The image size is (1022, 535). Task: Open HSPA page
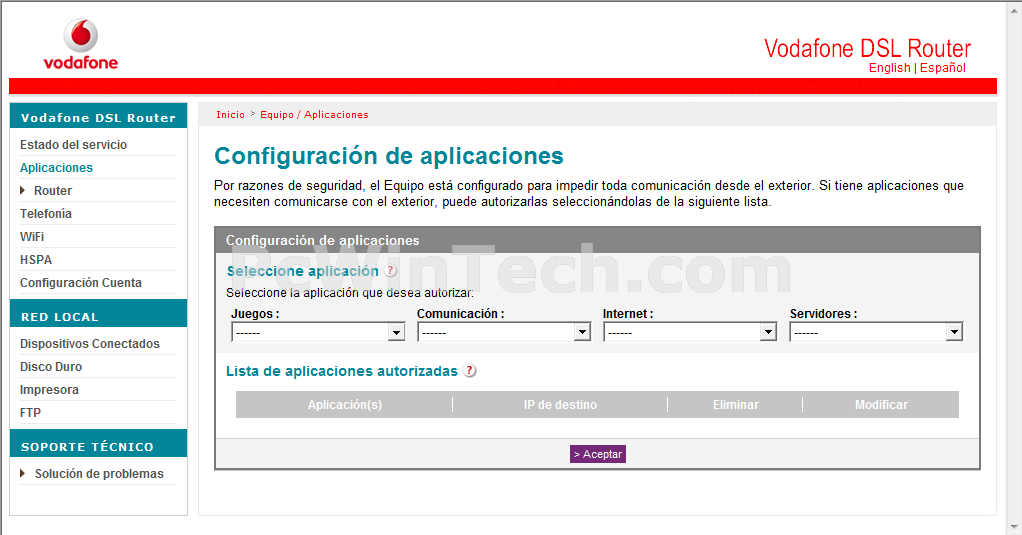click(x=36, y=259)
